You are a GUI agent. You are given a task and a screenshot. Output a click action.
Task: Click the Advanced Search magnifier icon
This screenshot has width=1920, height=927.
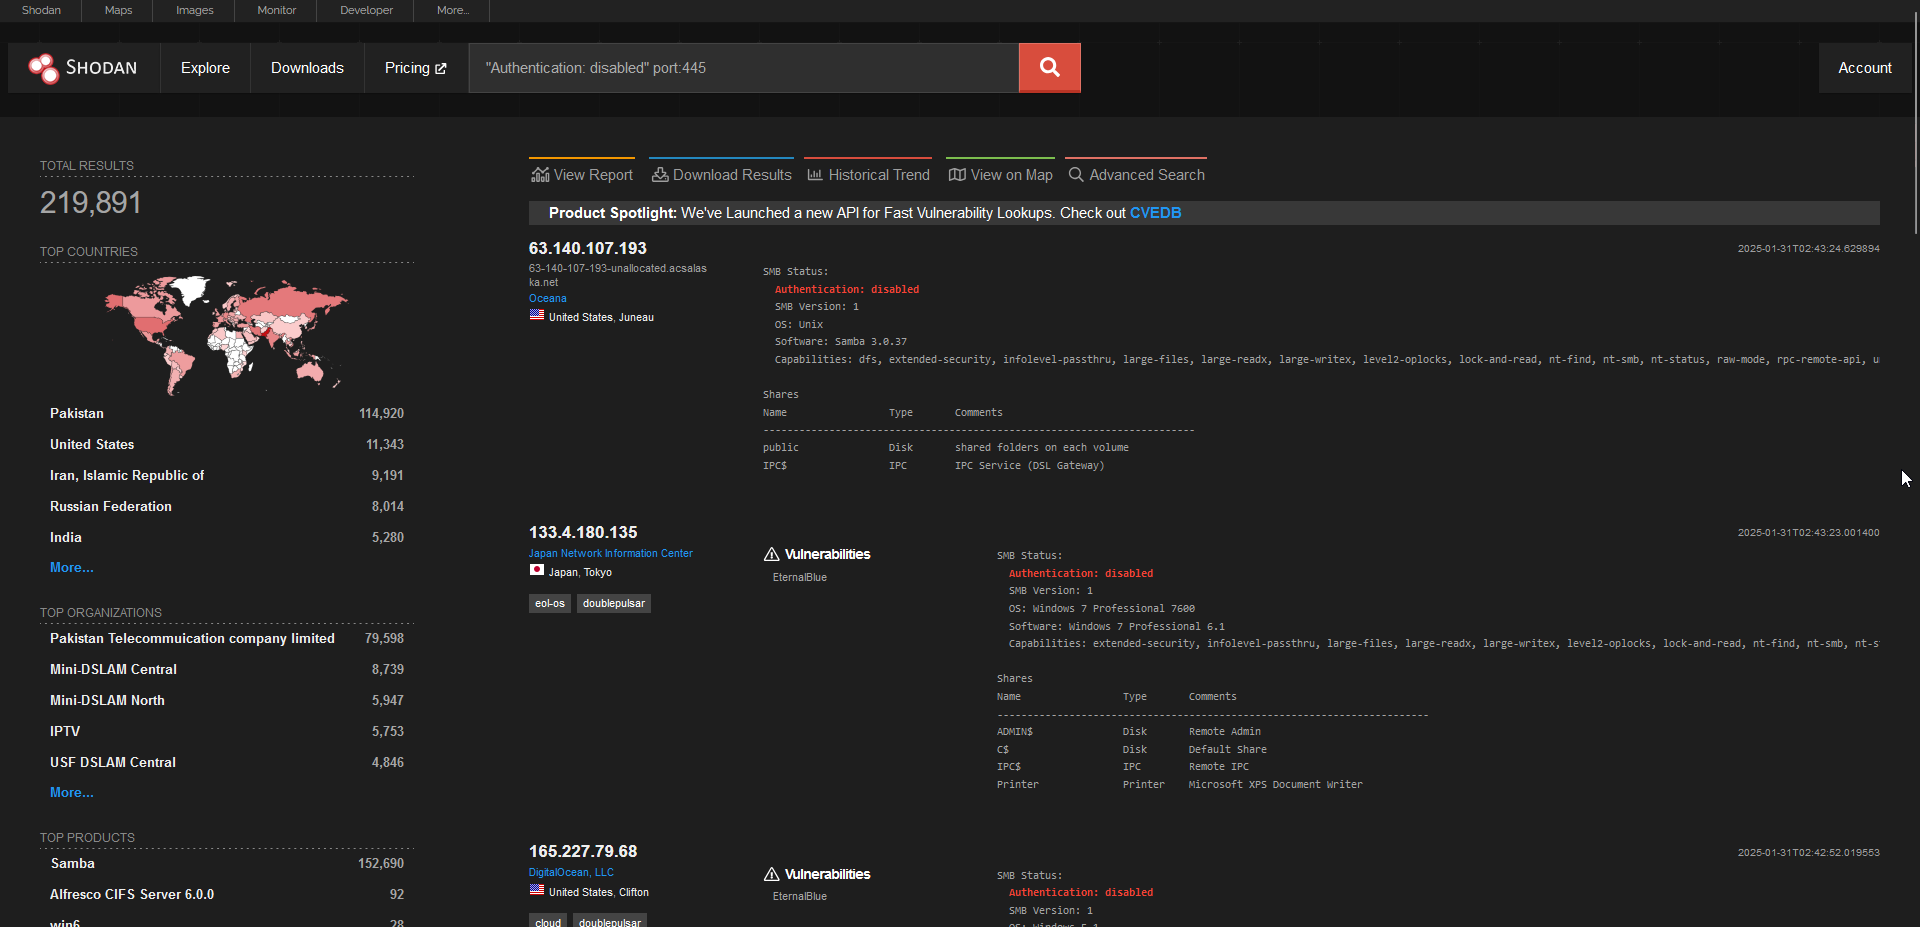tap(1076, 175)
